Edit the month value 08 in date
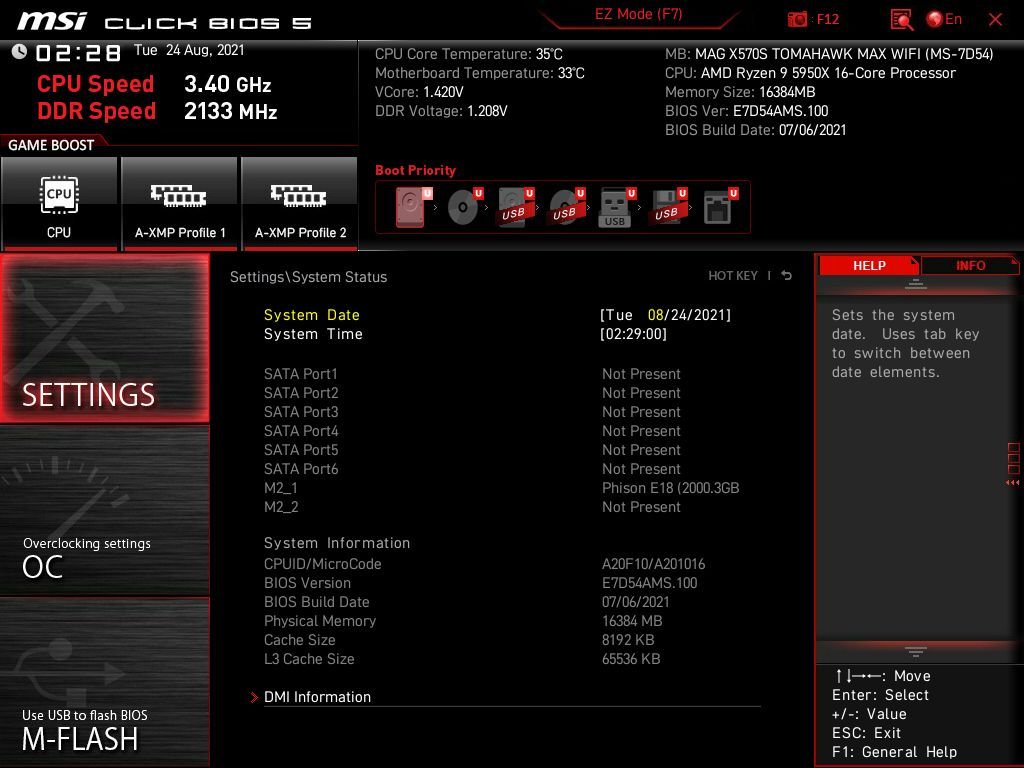 click(x=655, y=315)
